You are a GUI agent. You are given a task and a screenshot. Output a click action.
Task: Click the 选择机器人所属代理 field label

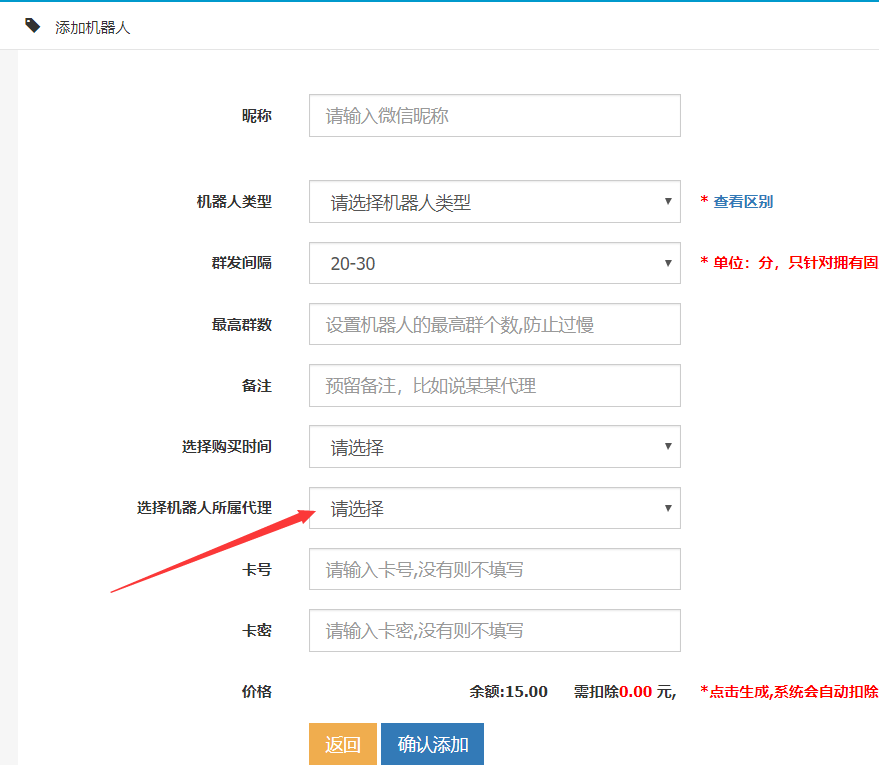pos(205,508)
